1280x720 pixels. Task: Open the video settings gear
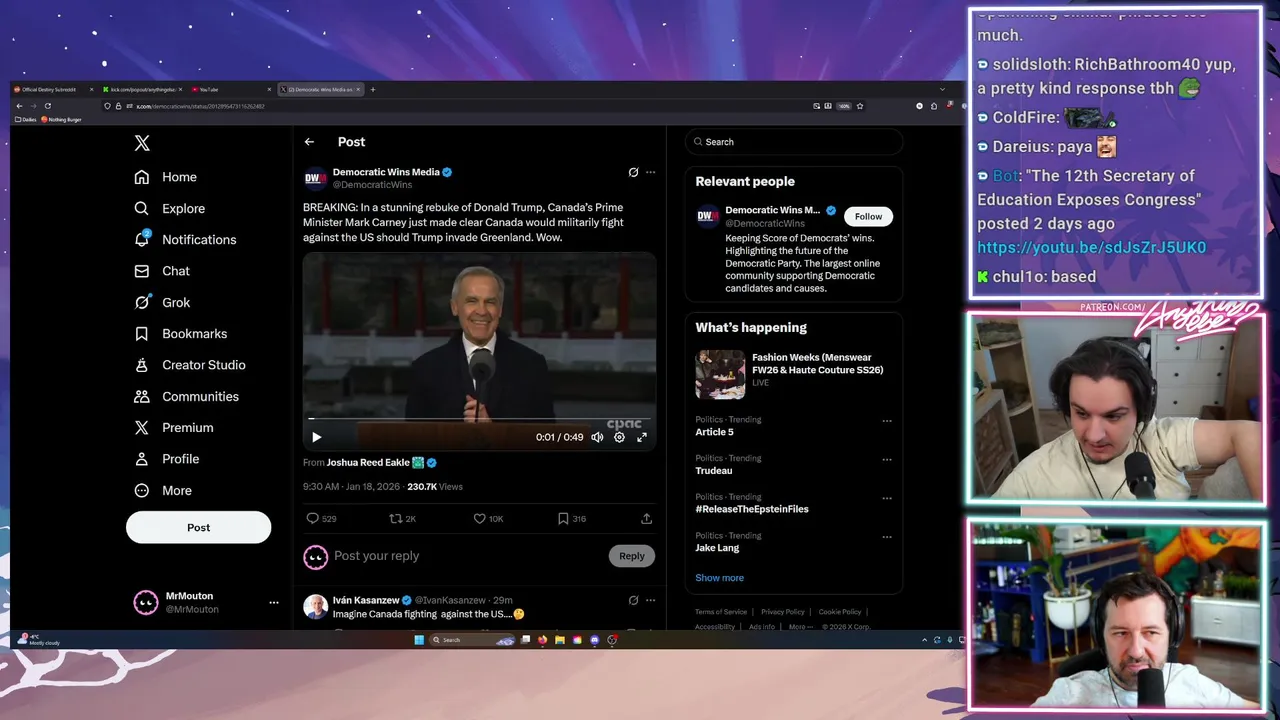pos(619,437)
